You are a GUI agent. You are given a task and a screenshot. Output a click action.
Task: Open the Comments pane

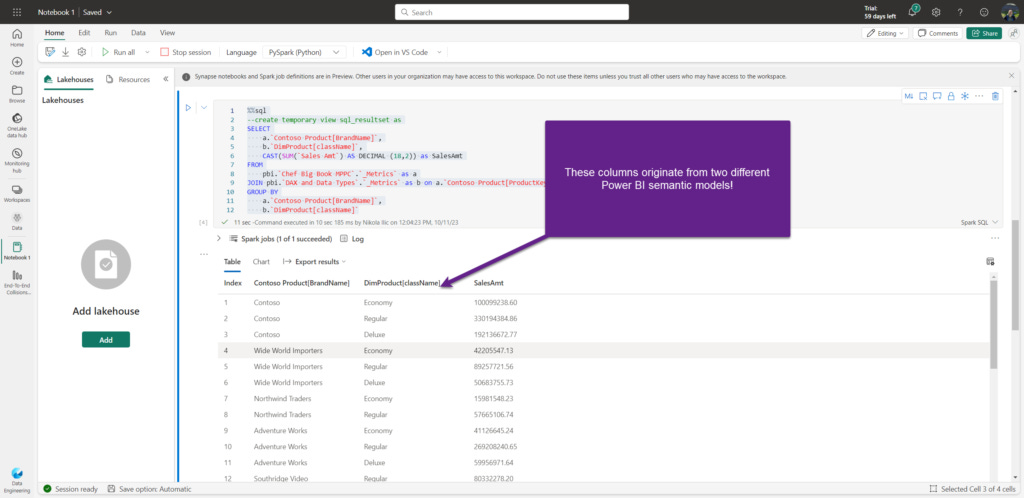click(938, 33)
